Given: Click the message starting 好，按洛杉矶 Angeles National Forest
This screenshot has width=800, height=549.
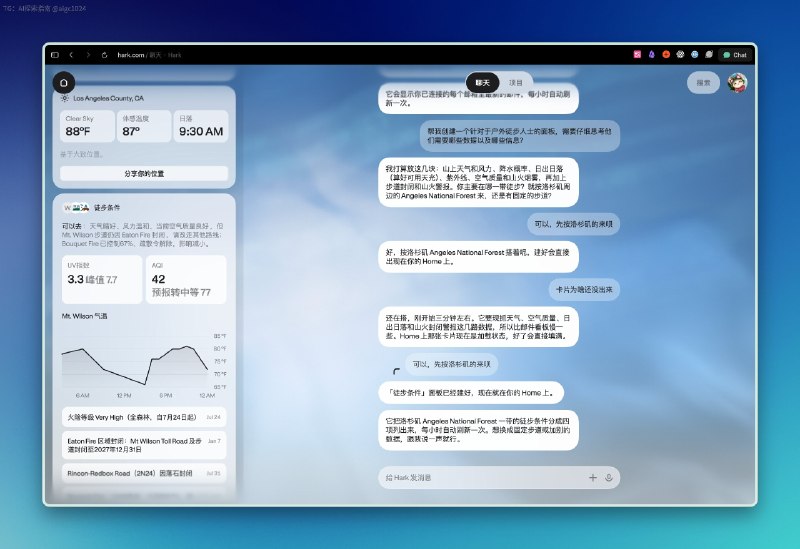Looking at the screenshot, I should click(x=478, y=257).
